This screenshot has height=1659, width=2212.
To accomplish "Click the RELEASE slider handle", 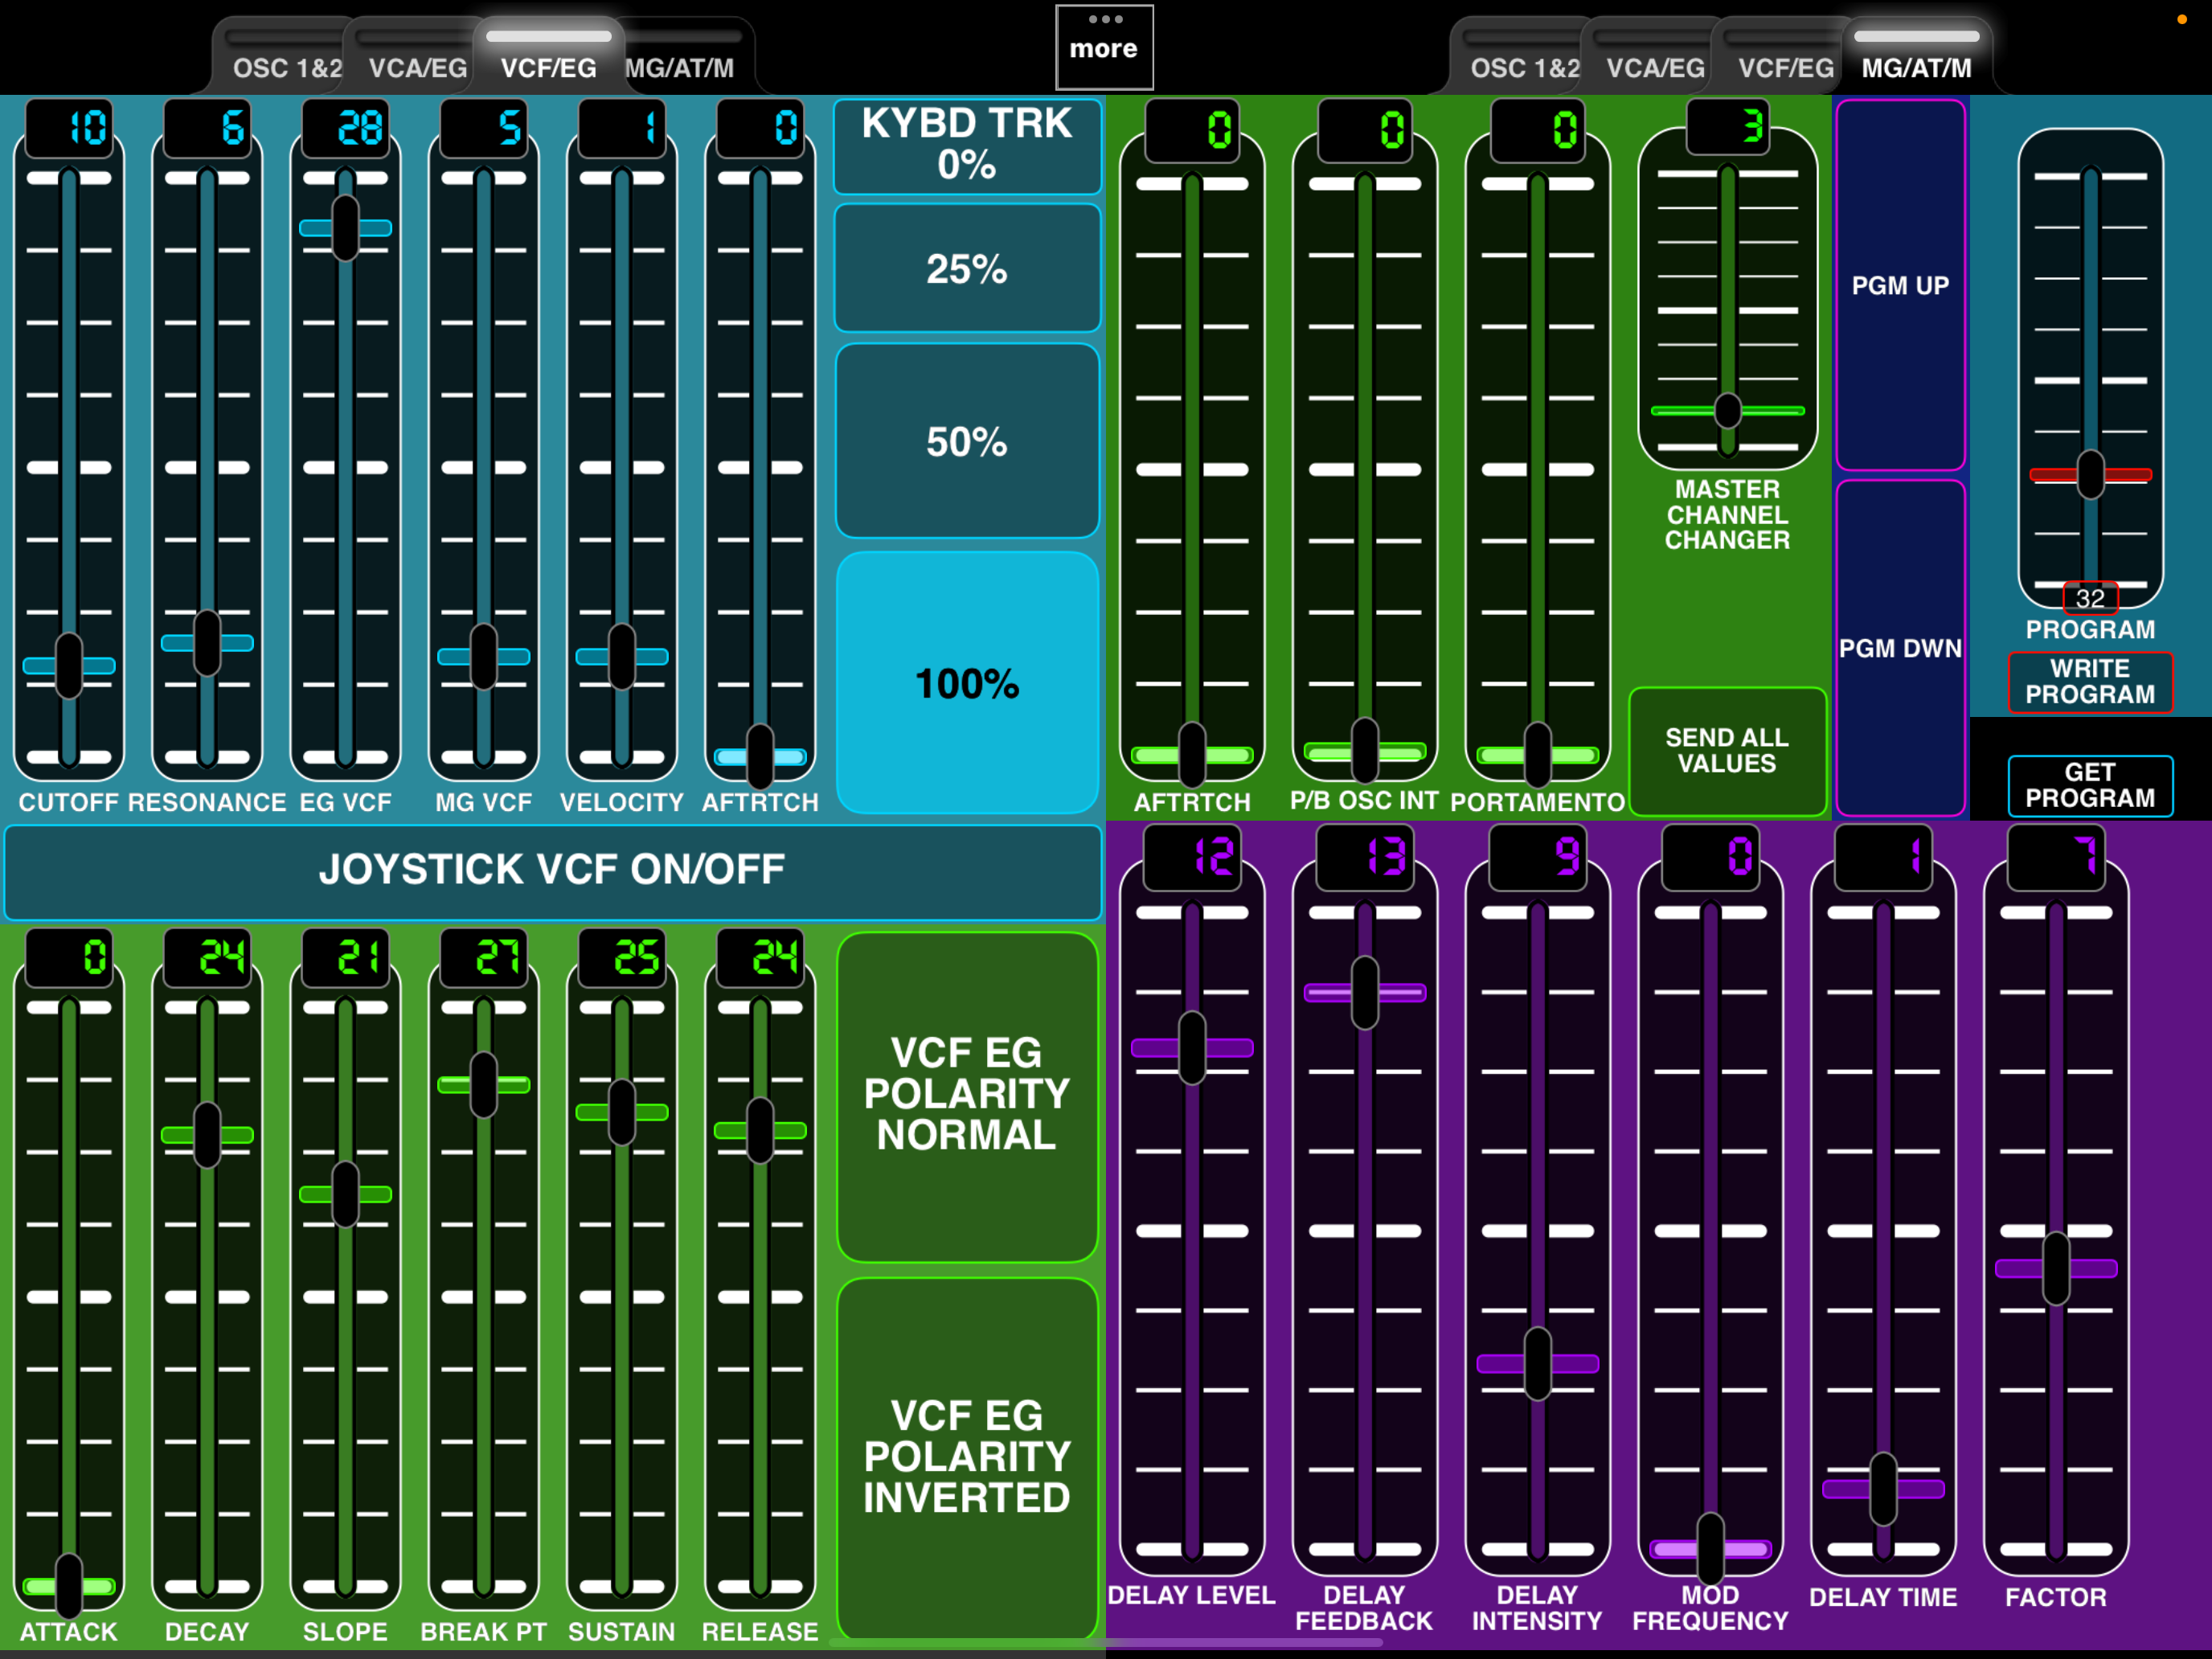I will point(760,1131).
